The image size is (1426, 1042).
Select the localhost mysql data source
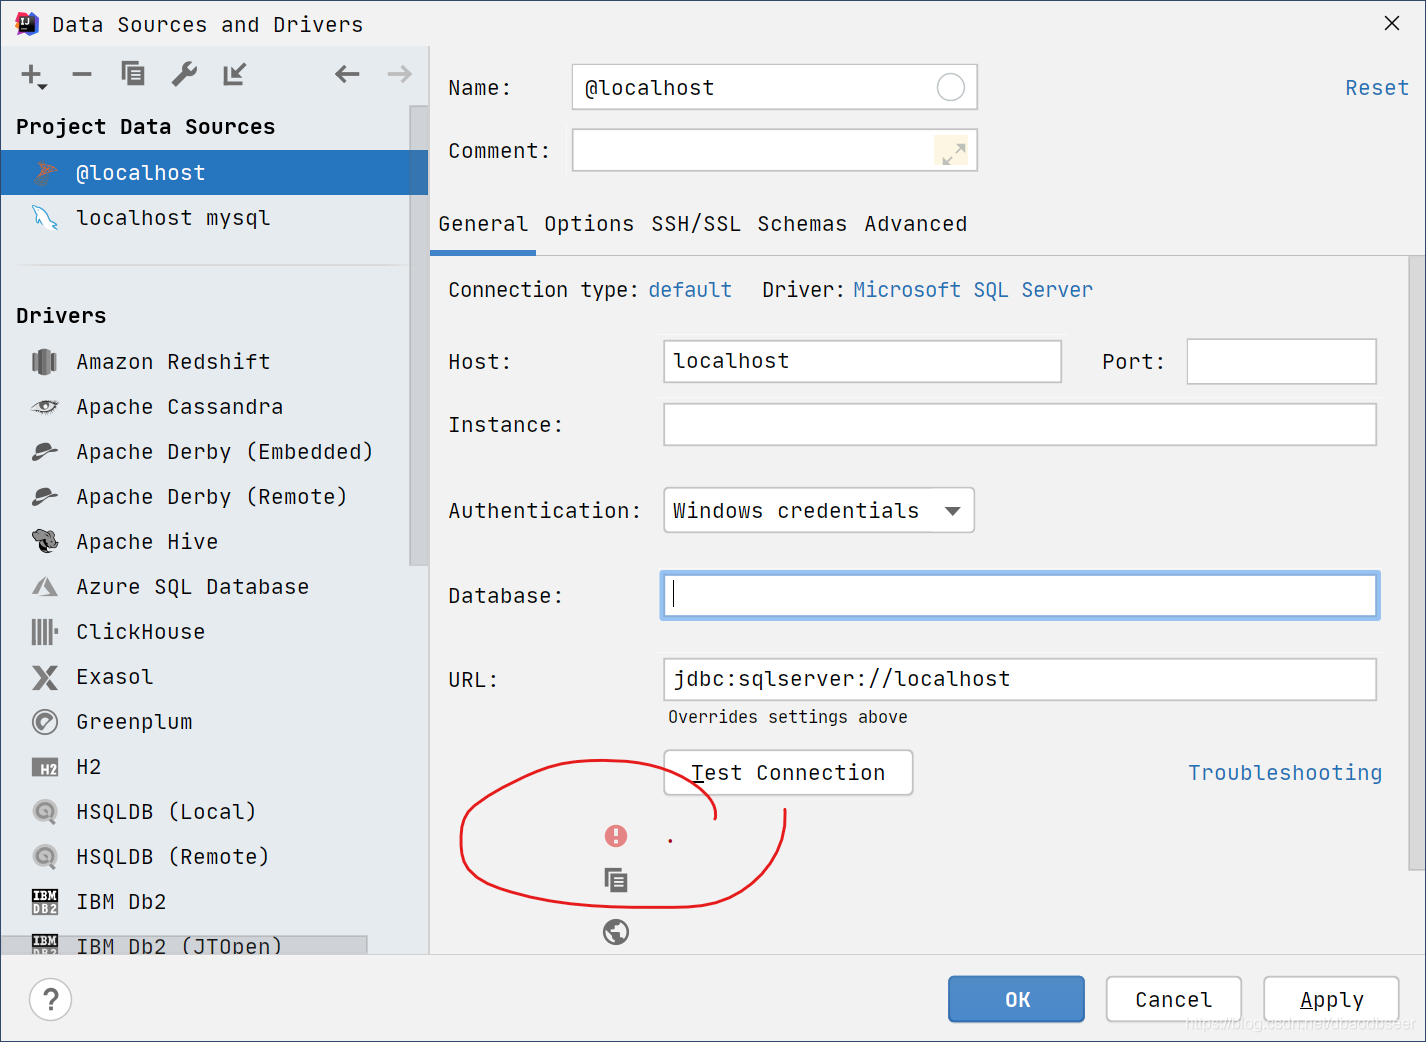click(x=205, y=218)
